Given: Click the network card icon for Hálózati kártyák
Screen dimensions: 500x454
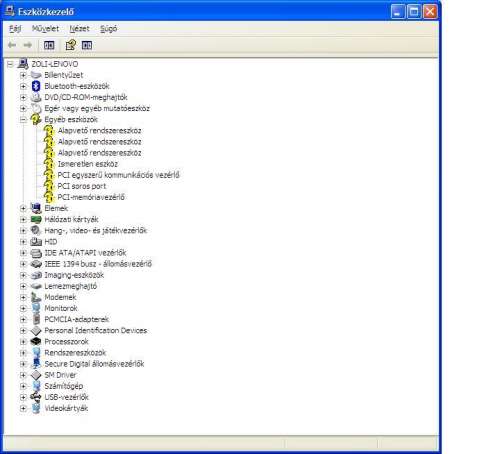Looking at the screenshot, I should [36, 219].
